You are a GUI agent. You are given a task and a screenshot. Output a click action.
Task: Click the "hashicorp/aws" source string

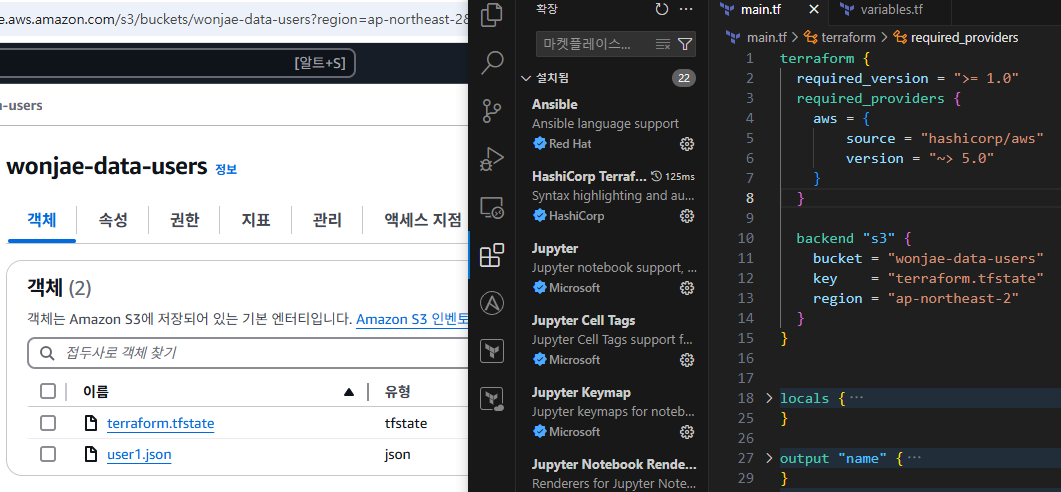click(982, 138)
